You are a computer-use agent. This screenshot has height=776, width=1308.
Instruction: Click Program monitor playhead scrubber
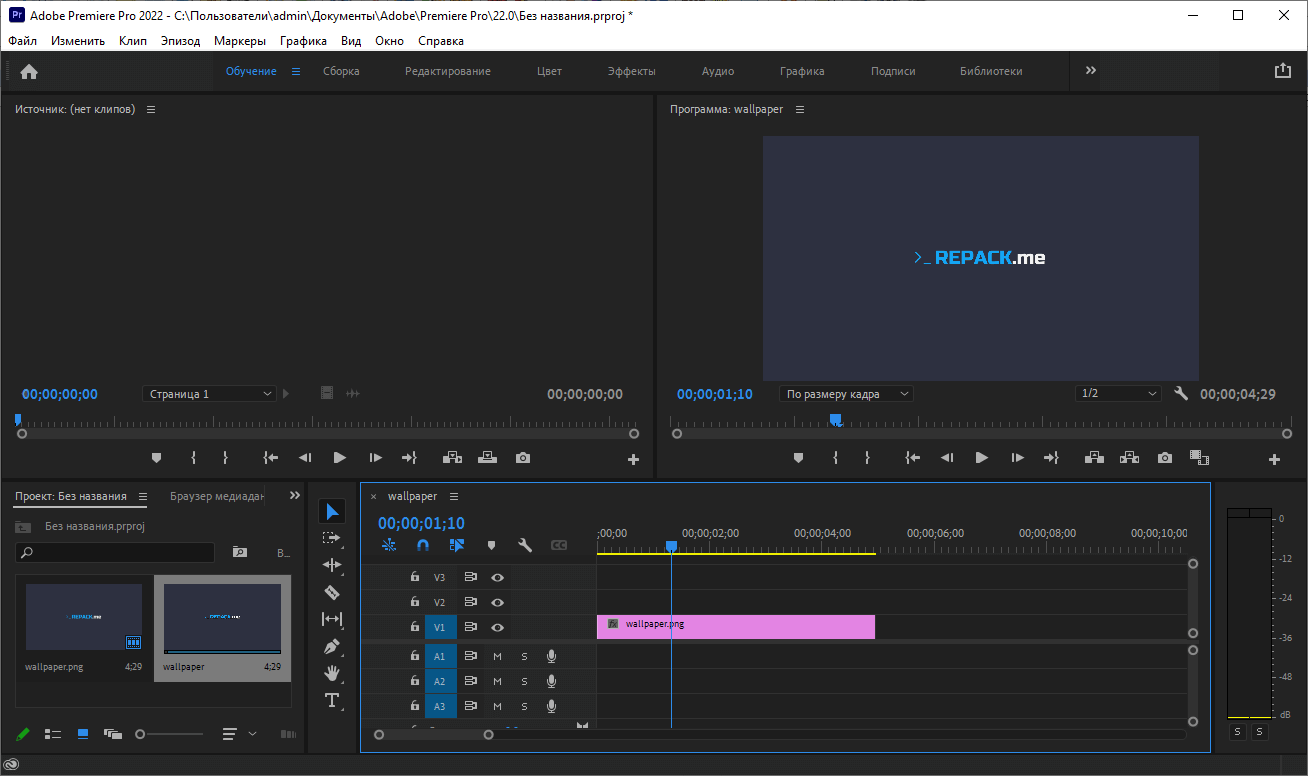[835, 420]
